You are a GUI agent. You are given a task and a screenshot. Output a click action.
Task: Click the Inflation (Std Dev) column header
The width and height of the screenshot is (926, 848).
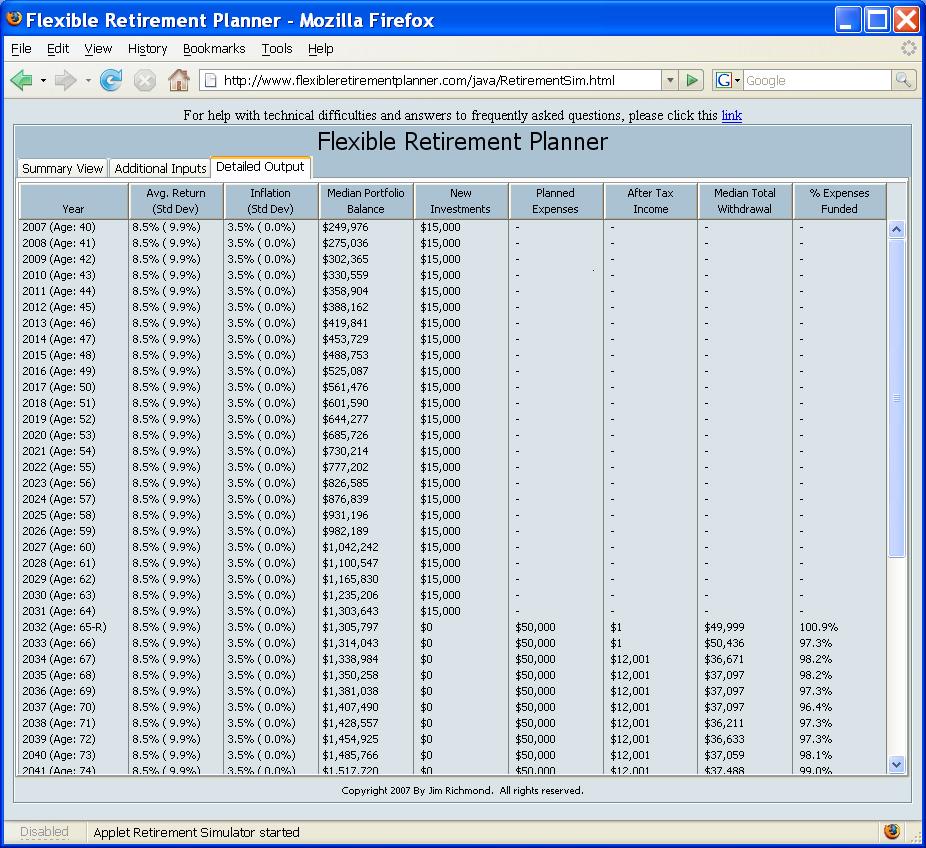coord(270,201)
